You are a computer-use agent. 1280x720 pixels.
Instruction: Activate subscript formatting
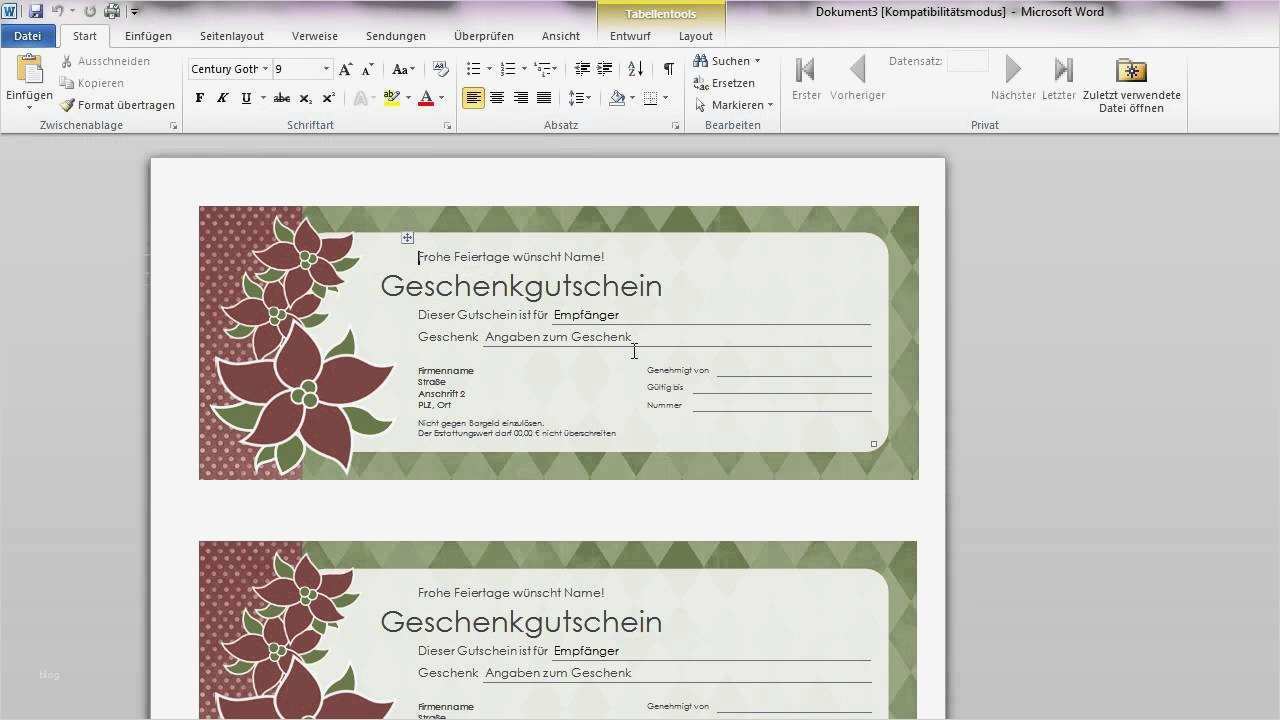(305, 97)
